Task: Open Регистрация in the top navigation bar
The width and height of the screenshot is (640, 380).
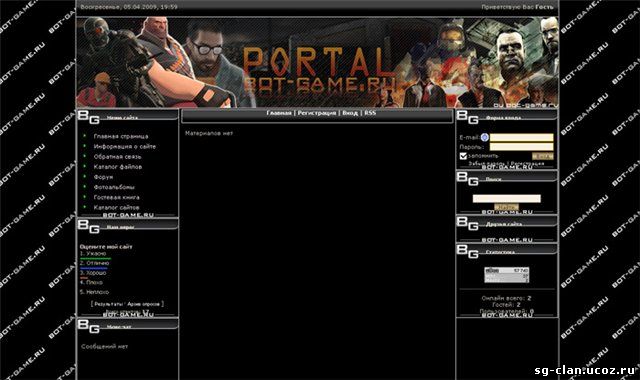Action: pos(317,113)
